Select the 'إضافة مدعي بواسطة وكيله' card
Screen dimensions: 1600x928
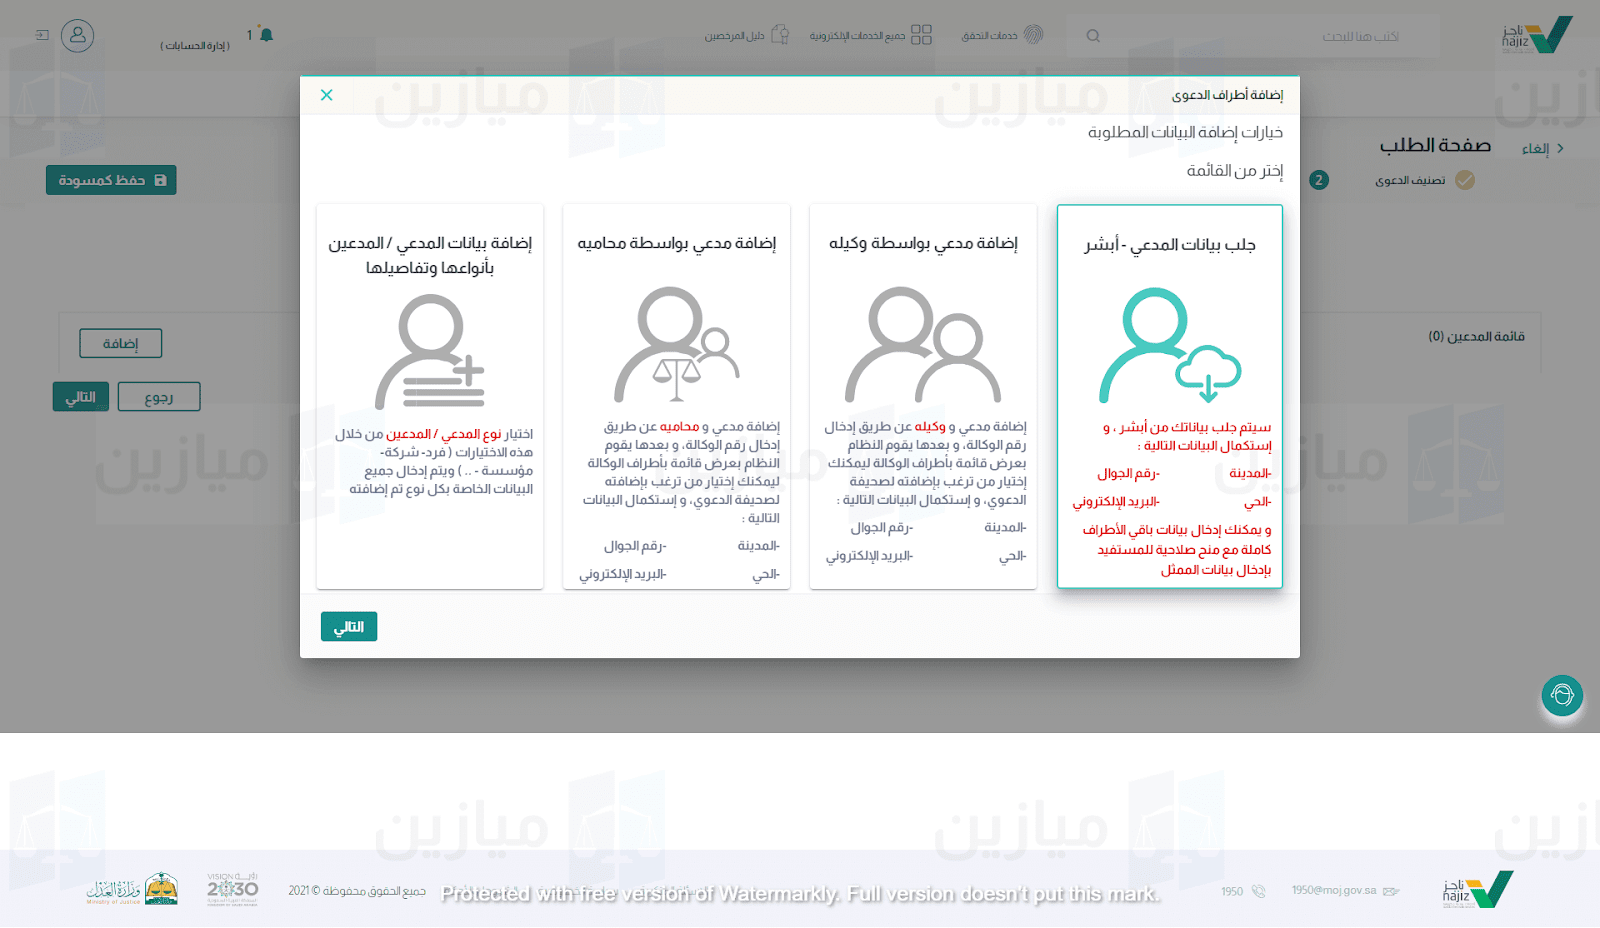click(923, 397)
